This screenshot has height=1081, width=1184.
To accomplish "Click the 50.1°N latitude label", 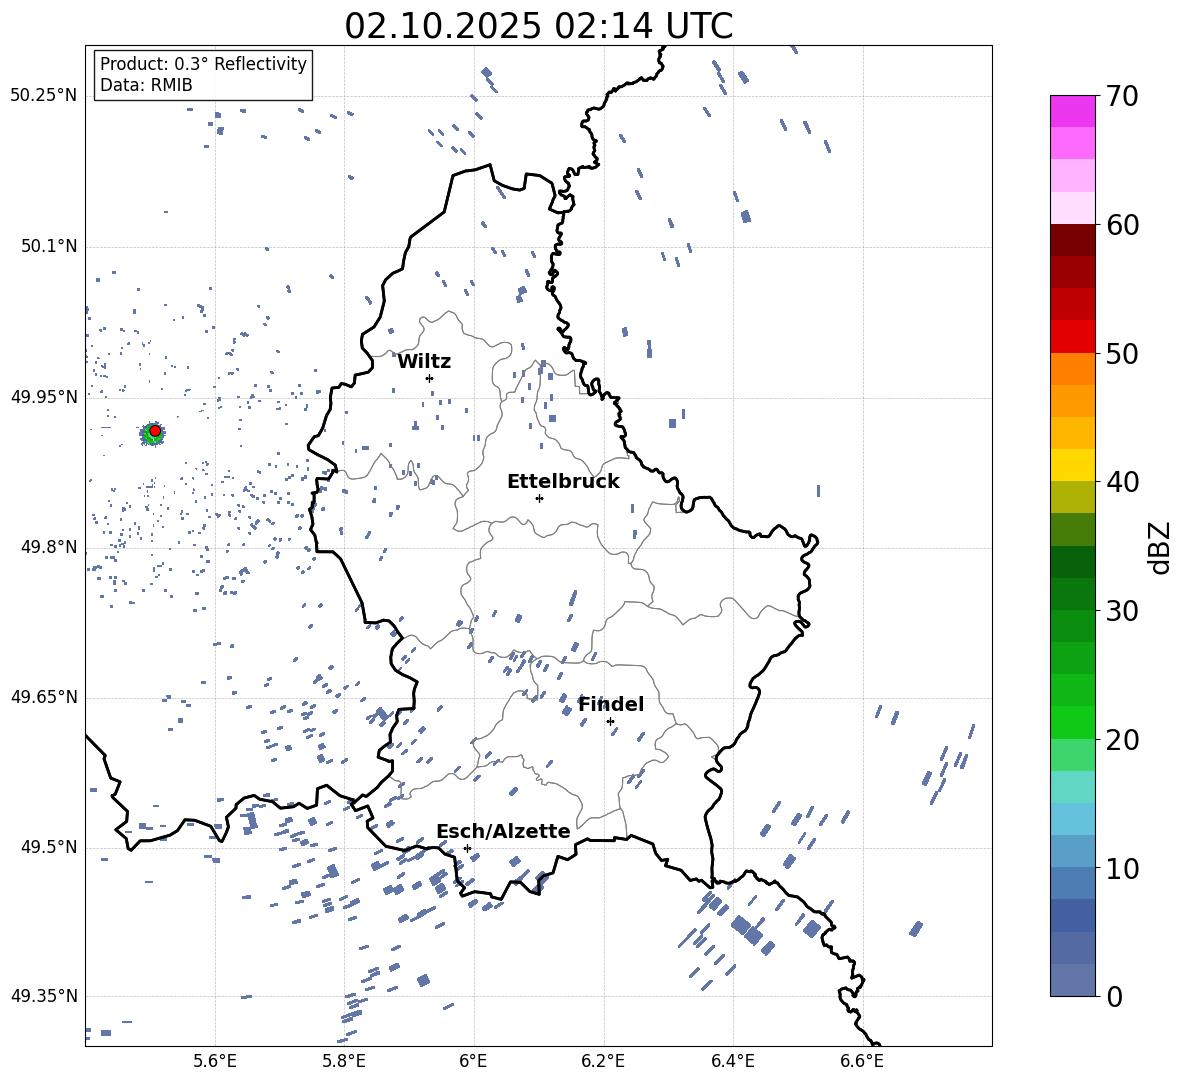I will click(x=48, y=246).
